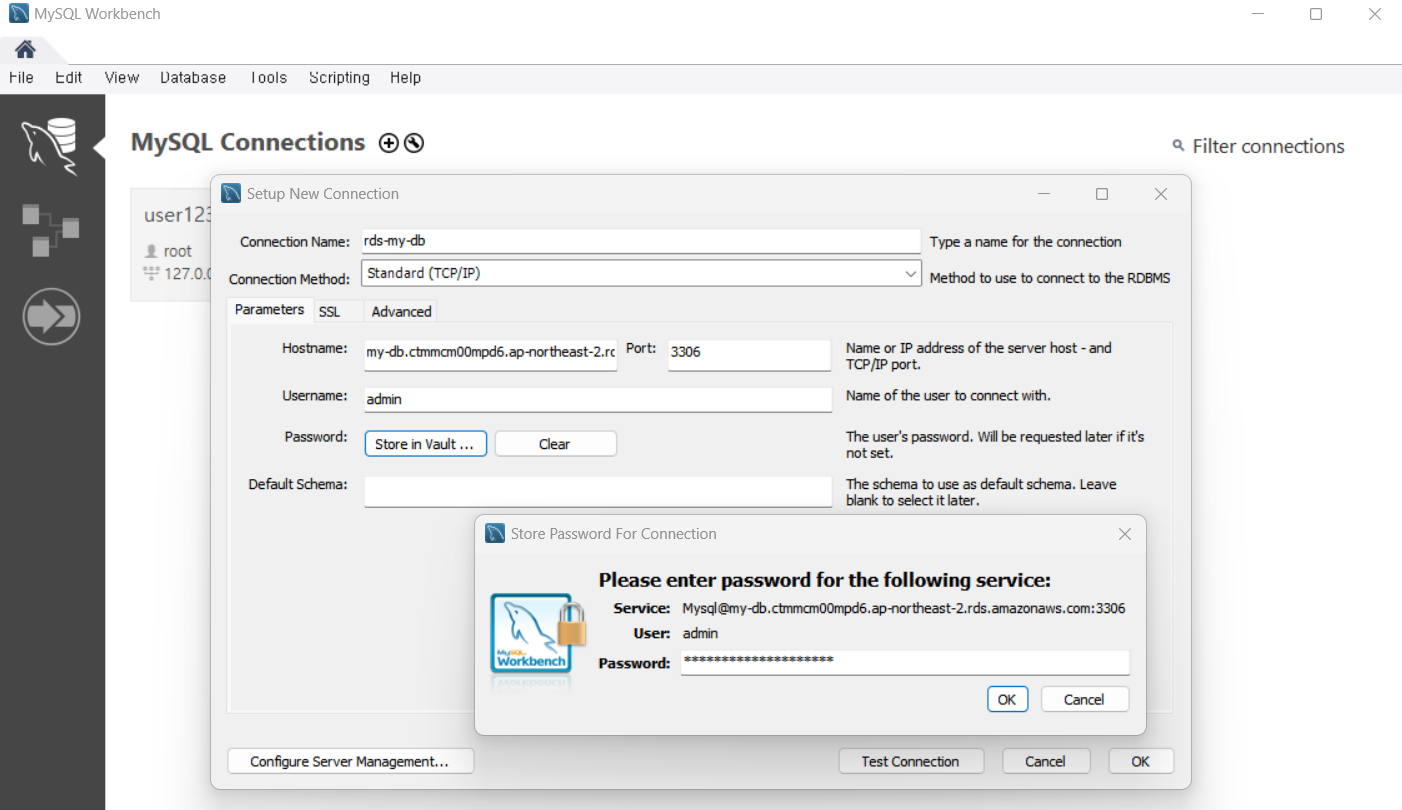
Task: Open the File menu
Action: coord(21,78)
